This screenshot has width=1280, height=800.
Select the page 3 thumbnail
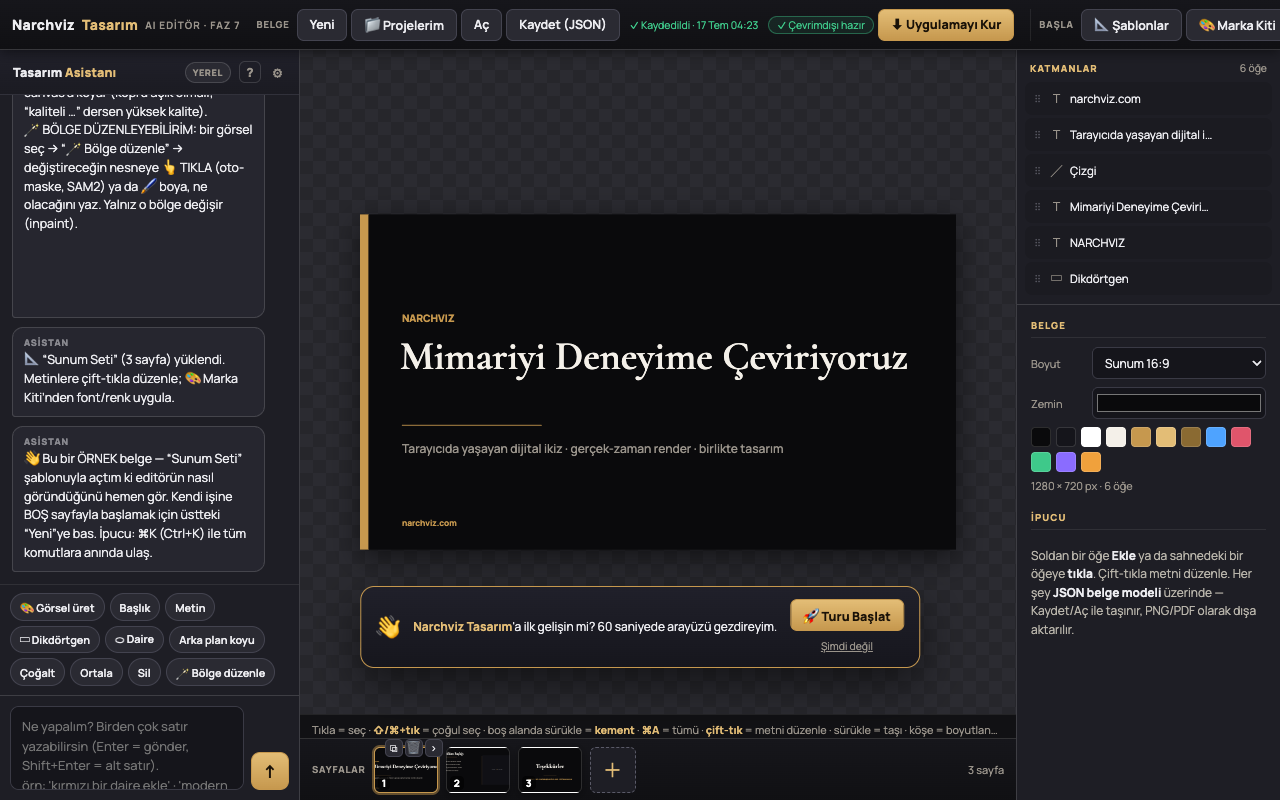tap(550, 770)
